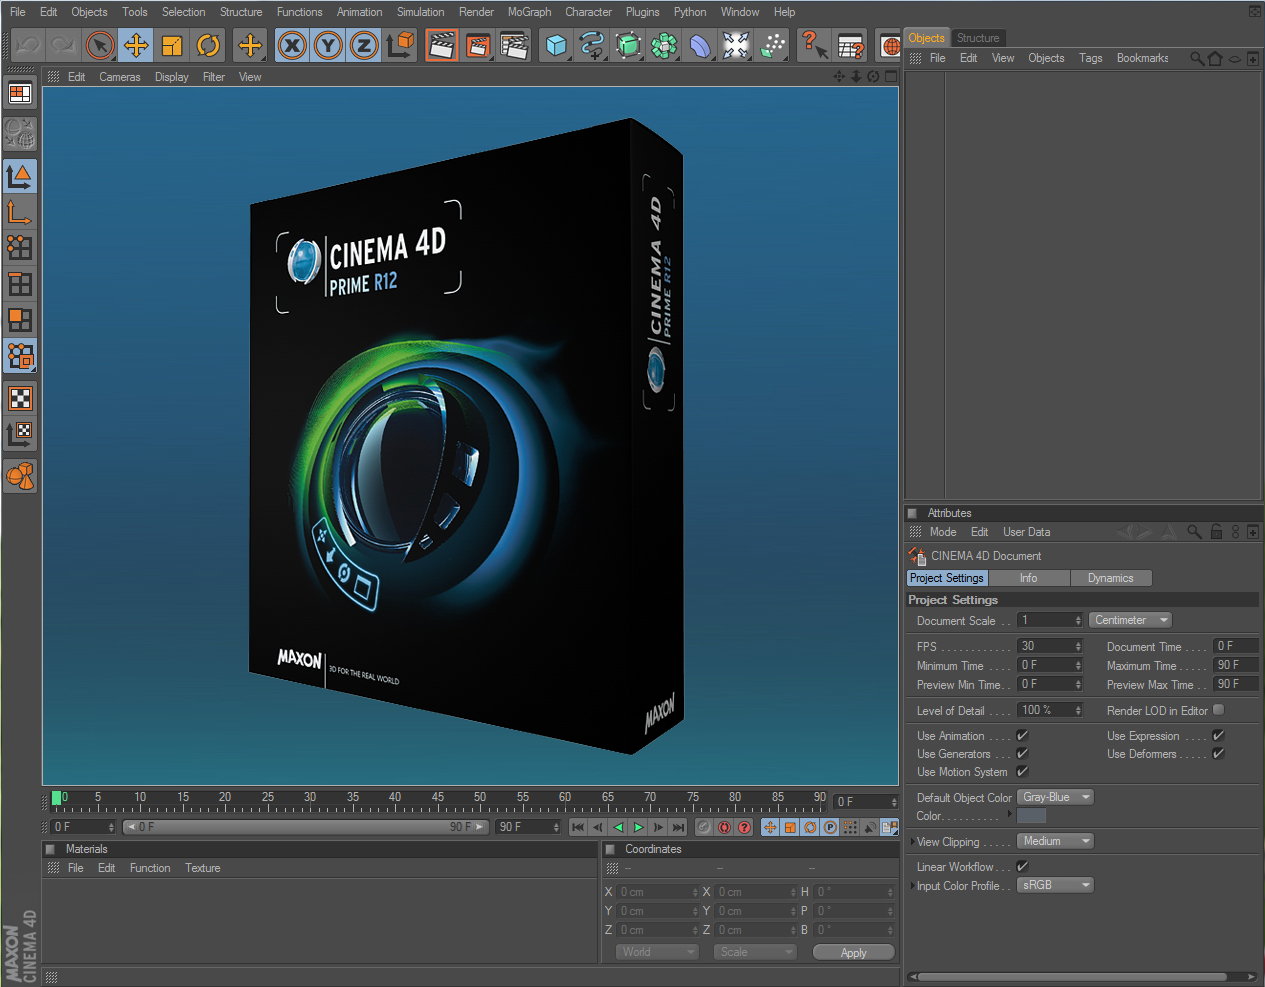Toggle automatic keyframing
Image resolution: width=1265 pixels, height=987 pixels.
[x=724, y=827]
